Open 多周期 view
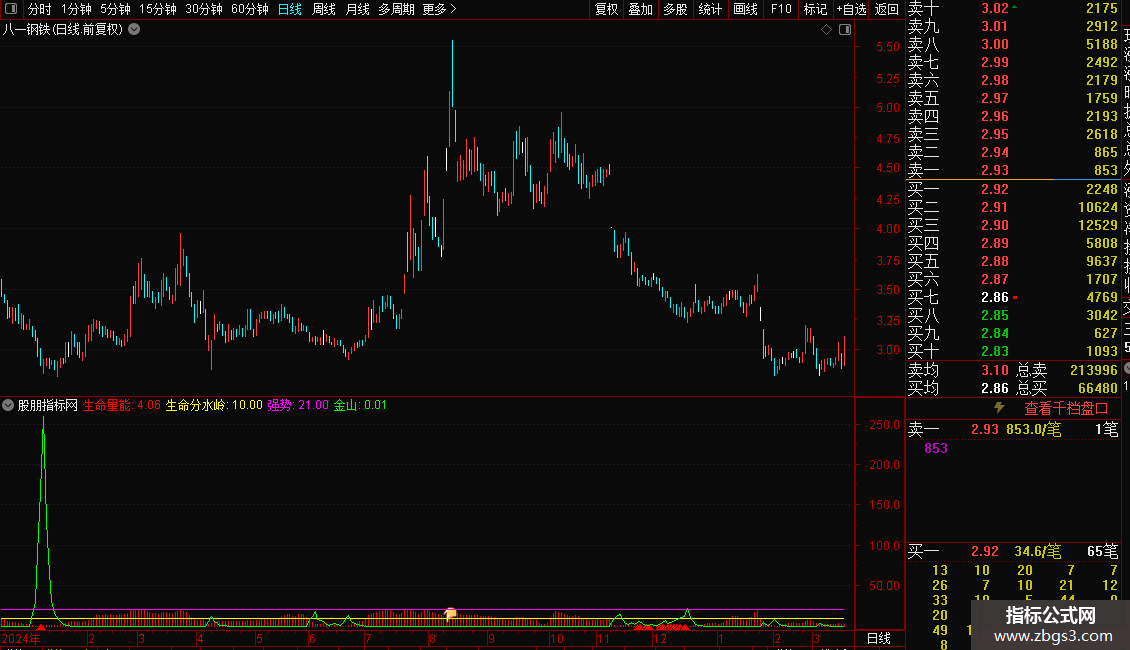 tap(396, 9)
